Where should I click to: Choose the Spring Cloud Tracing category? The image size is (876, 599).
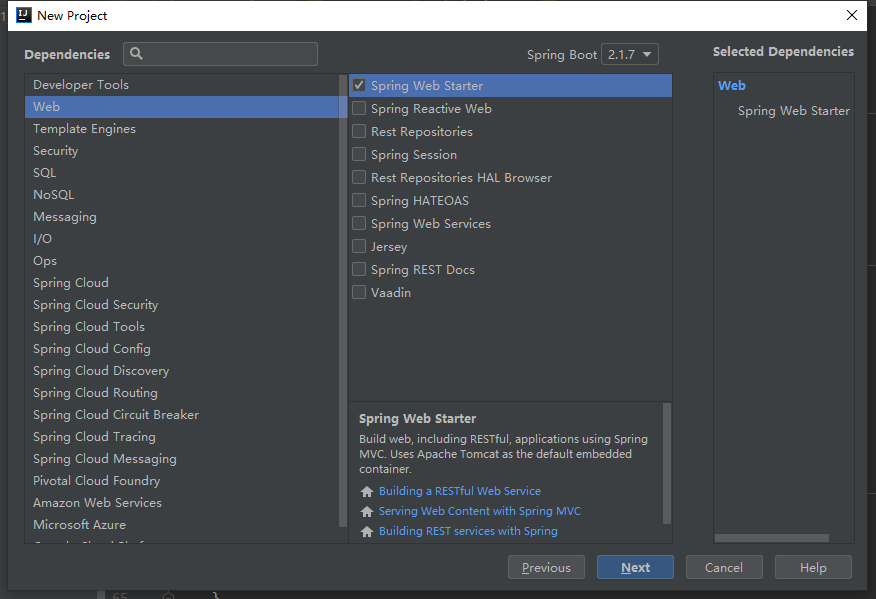[182, 437]
